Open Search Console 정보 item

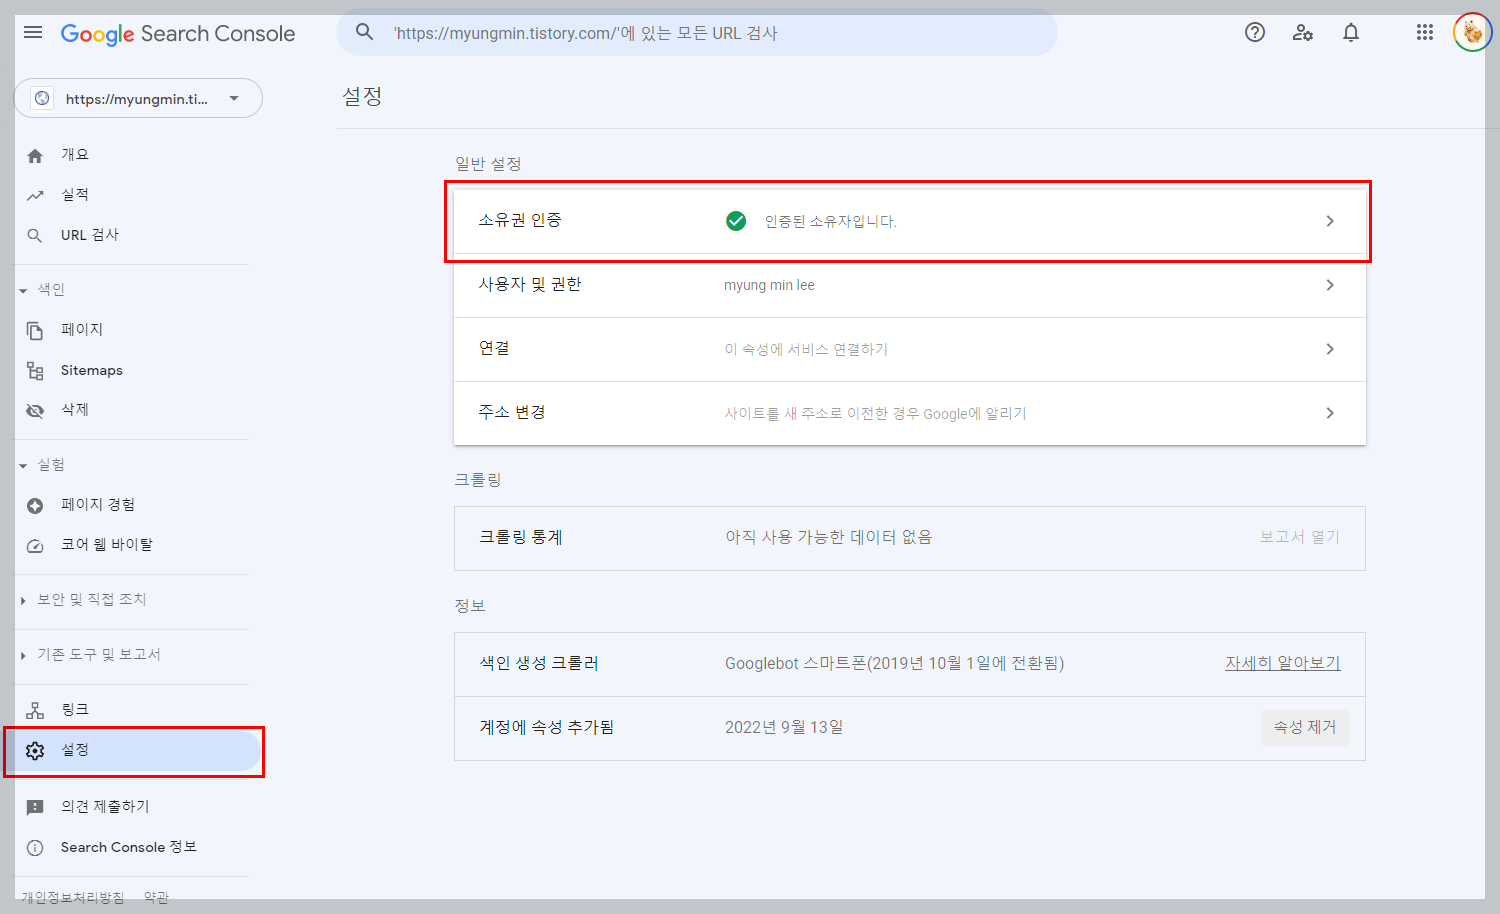(129, 847)
